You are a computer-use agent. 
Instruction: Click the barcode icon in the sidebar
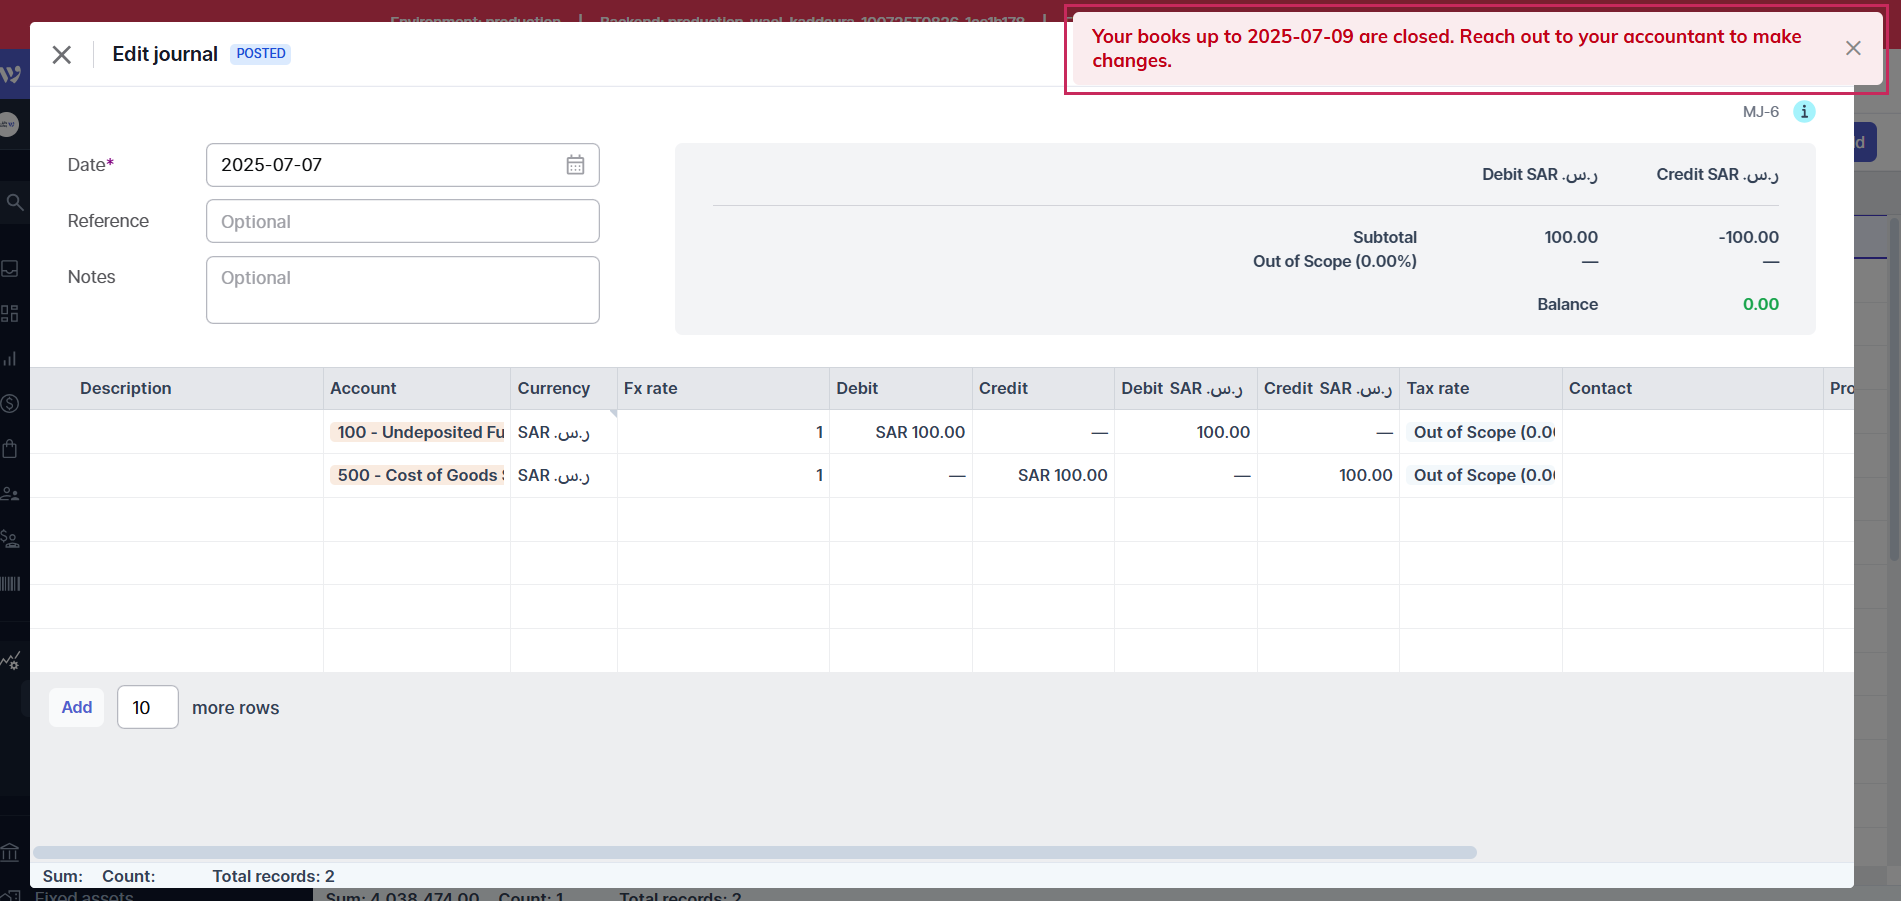(11, 584)
